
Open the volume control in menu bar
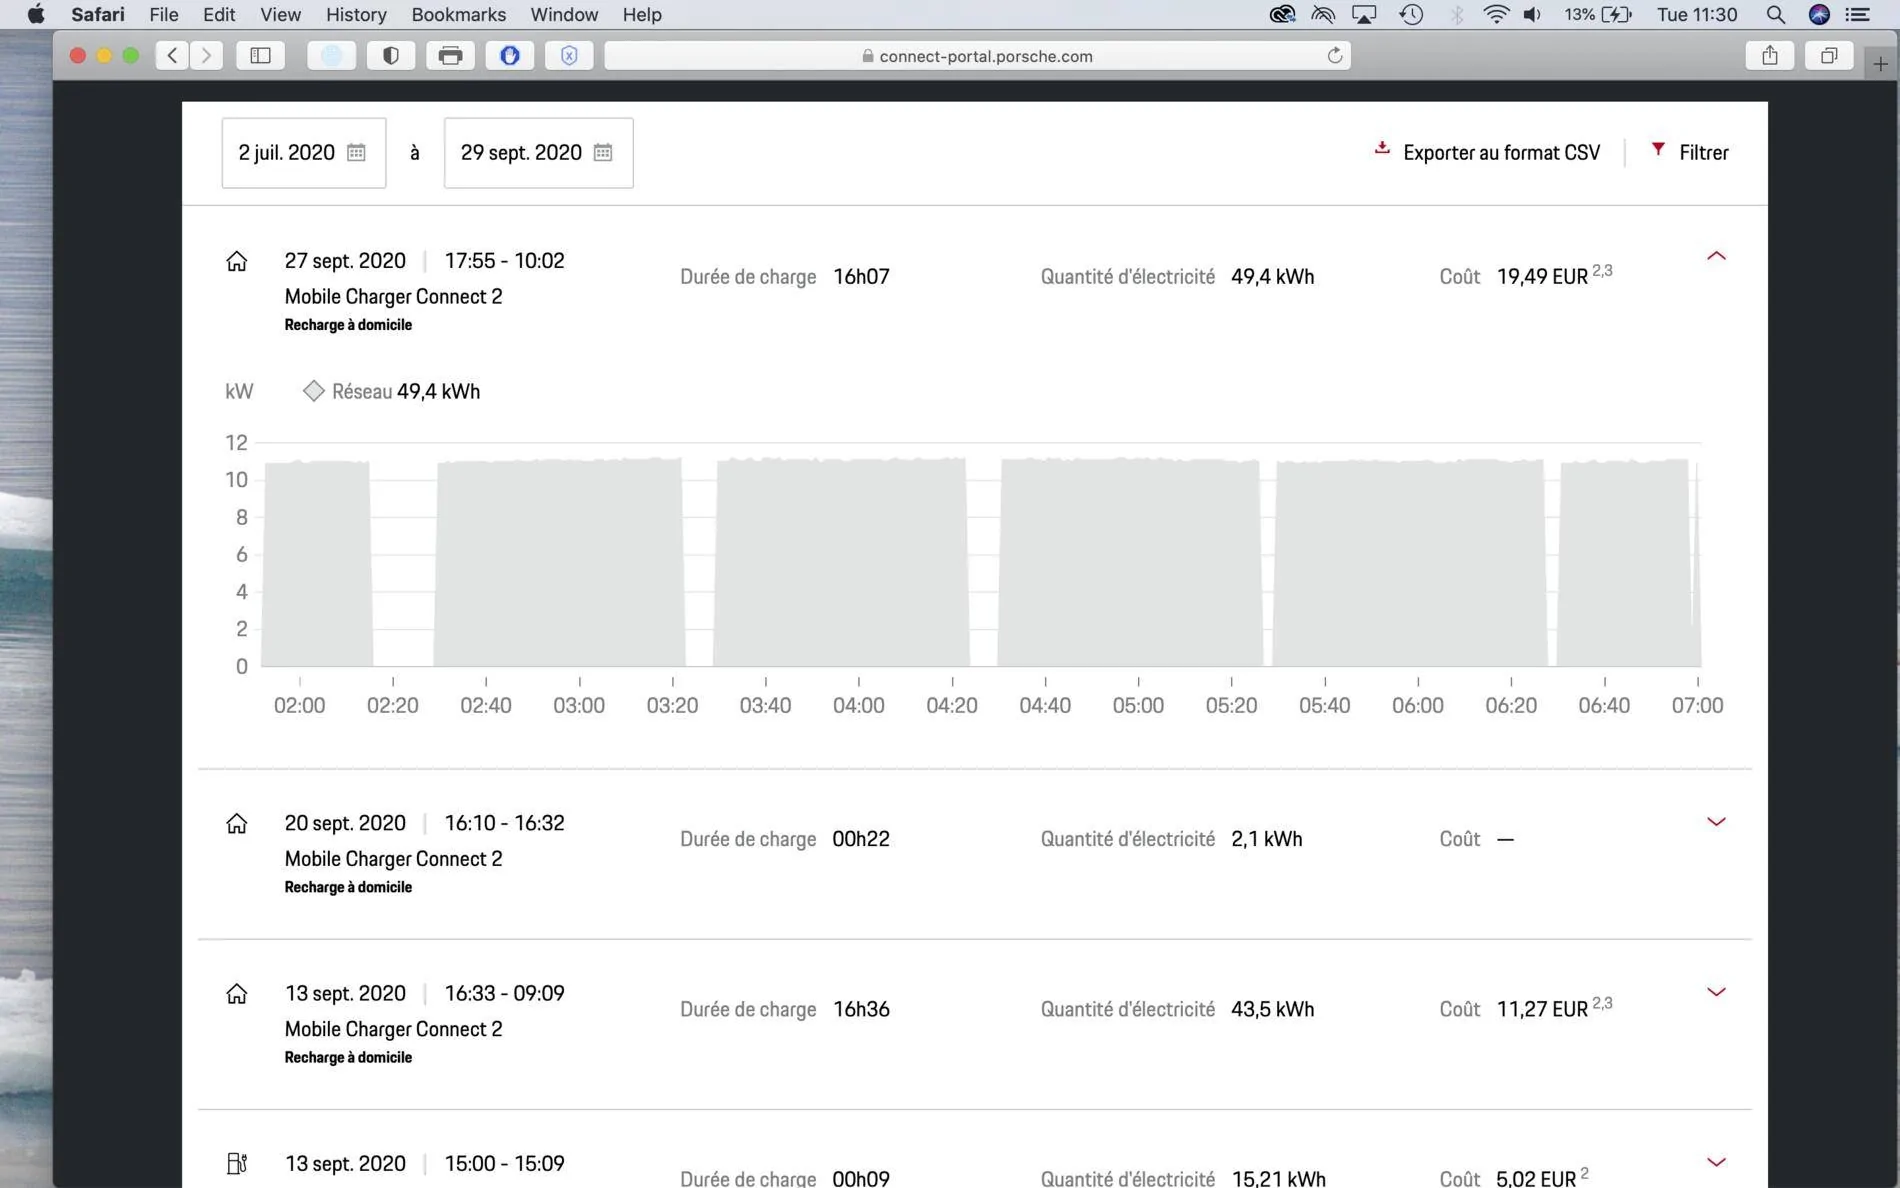(1532, 14)
